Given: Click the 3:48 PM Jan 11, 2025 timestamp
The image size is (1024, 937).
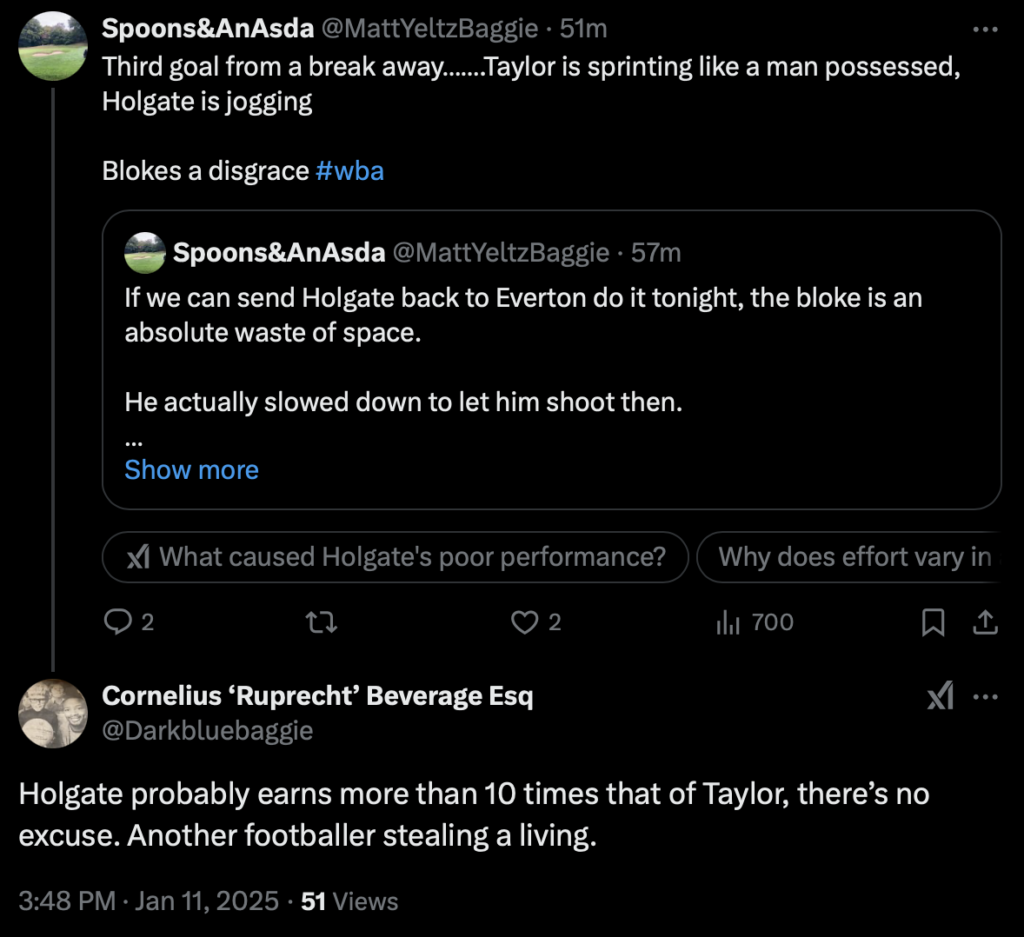Looking at the screenshot, I should (149, 901).
